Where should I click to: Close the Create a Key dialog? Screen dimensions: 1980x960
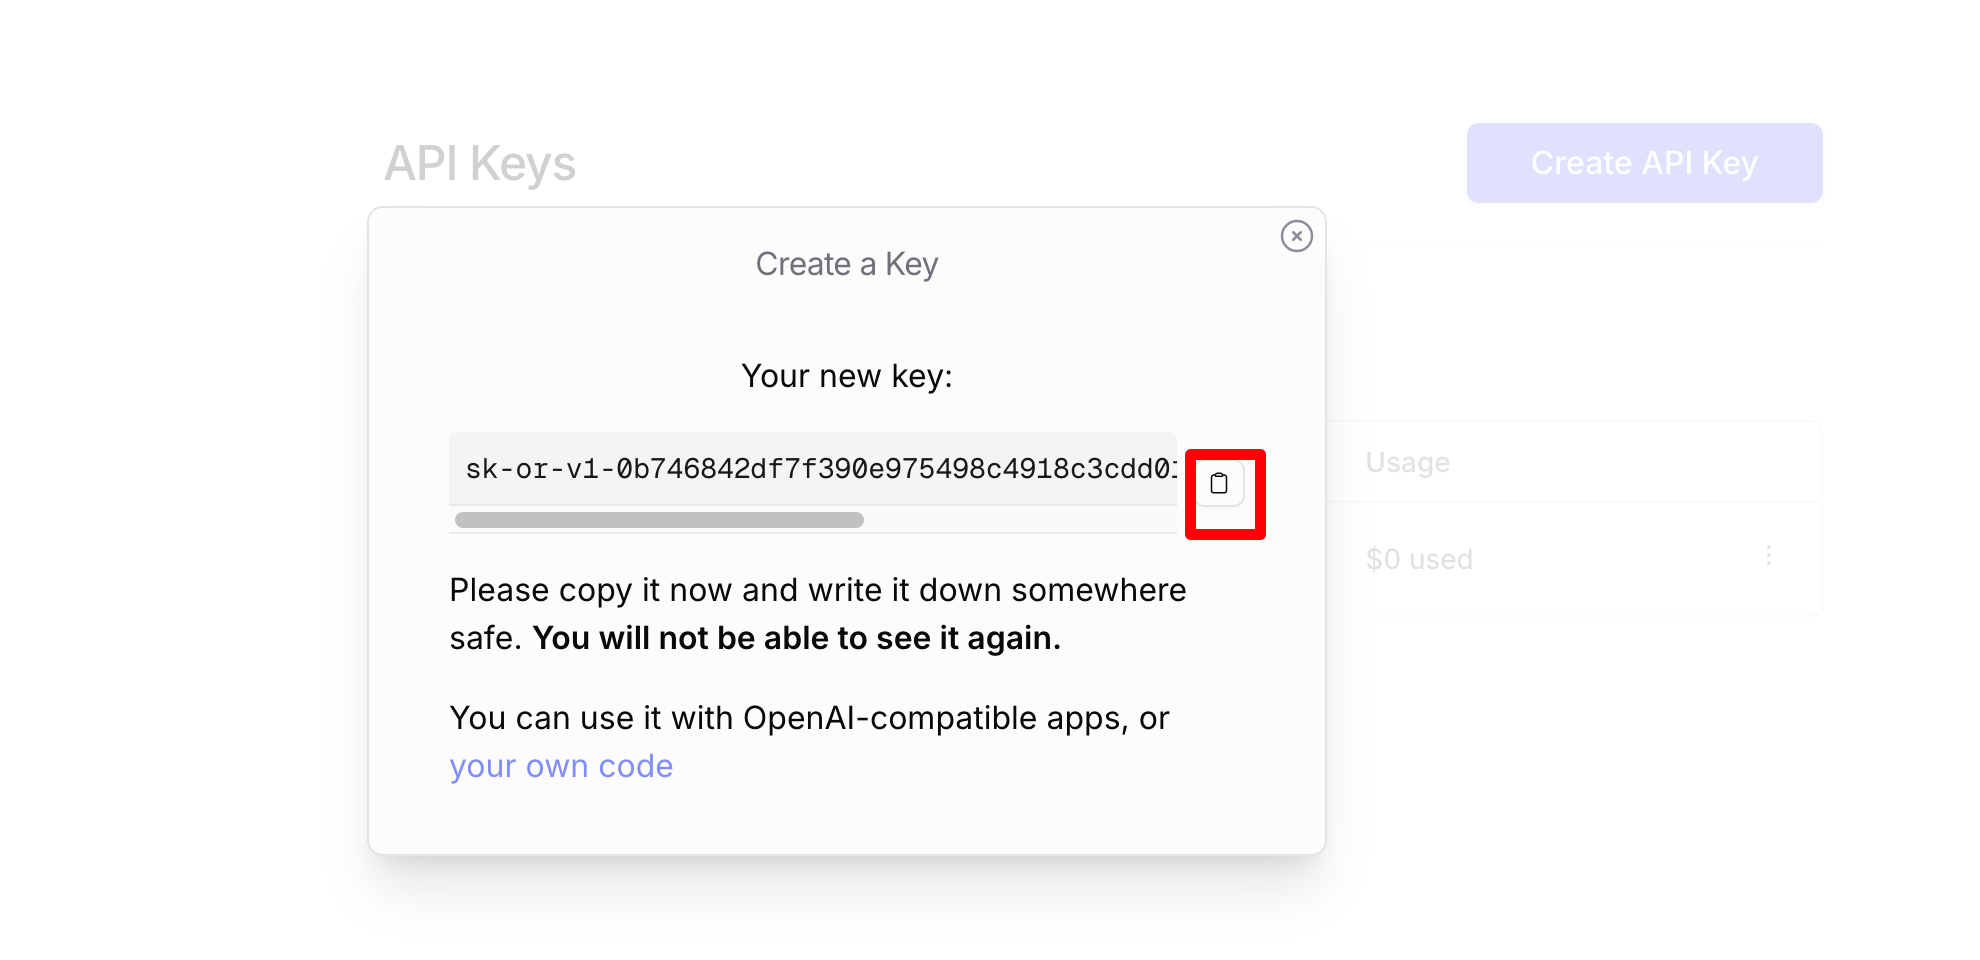[x=1296, y=236]
